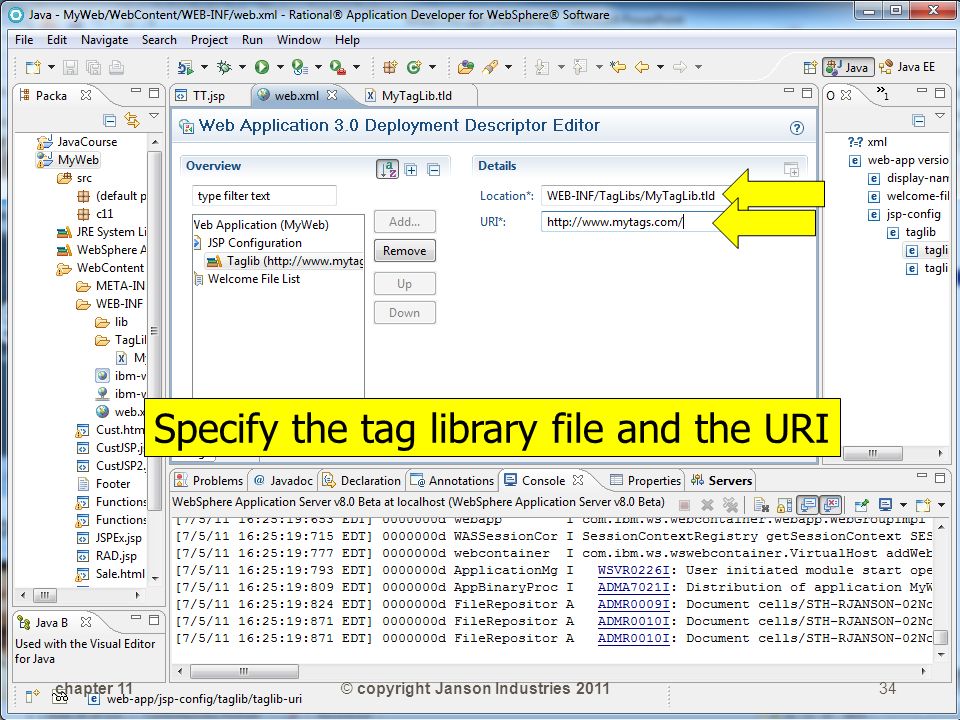Click the Open Perspective icon

coord(810,67)
